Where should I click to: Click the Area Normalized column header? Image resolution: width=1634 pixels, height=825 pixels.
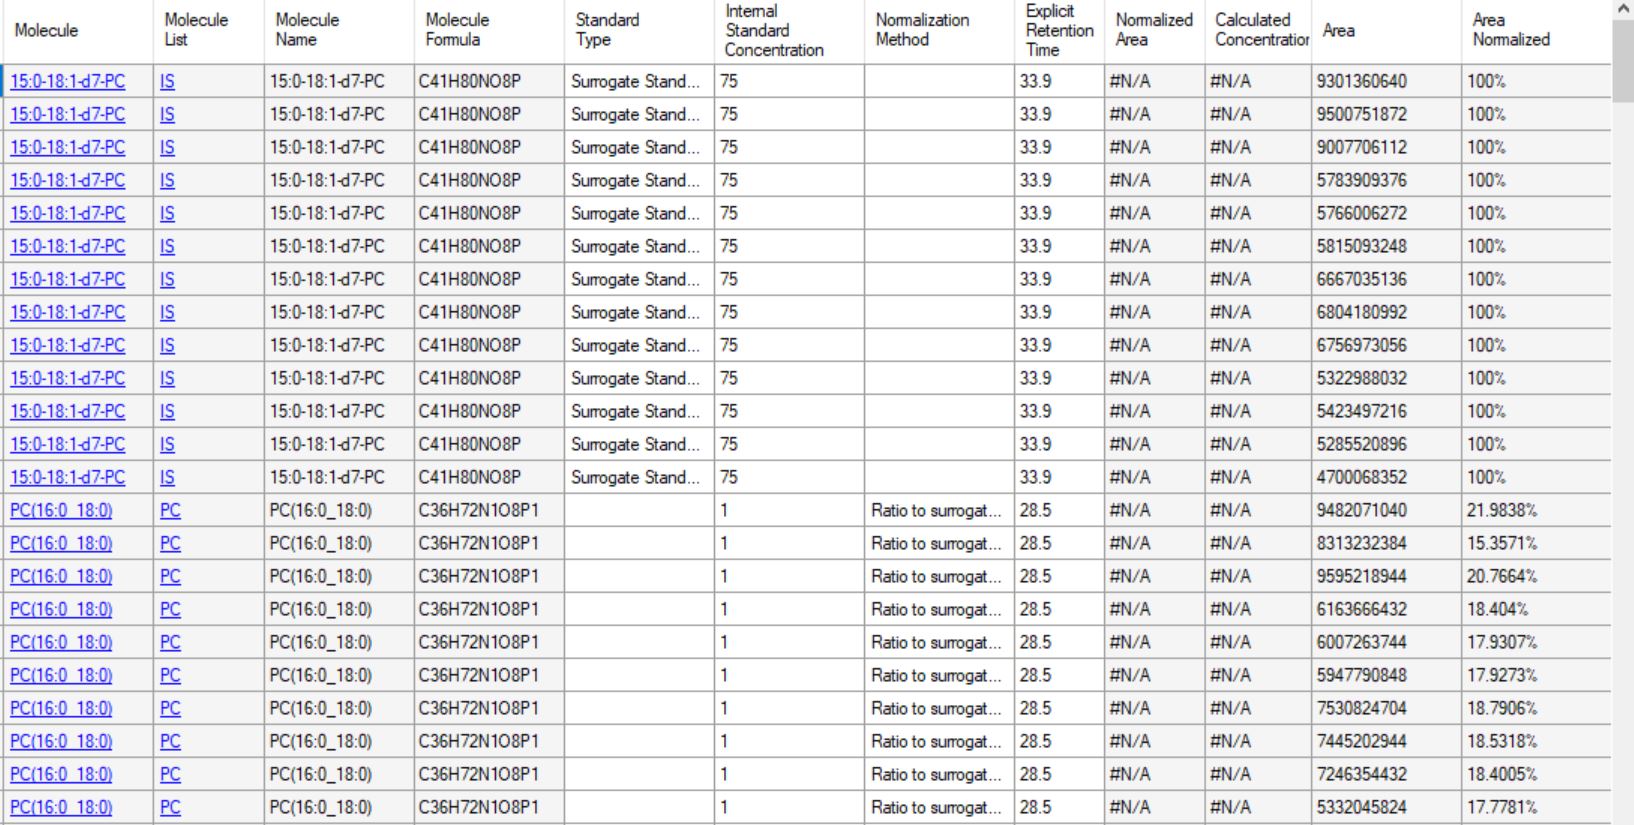click(1510, 30)
